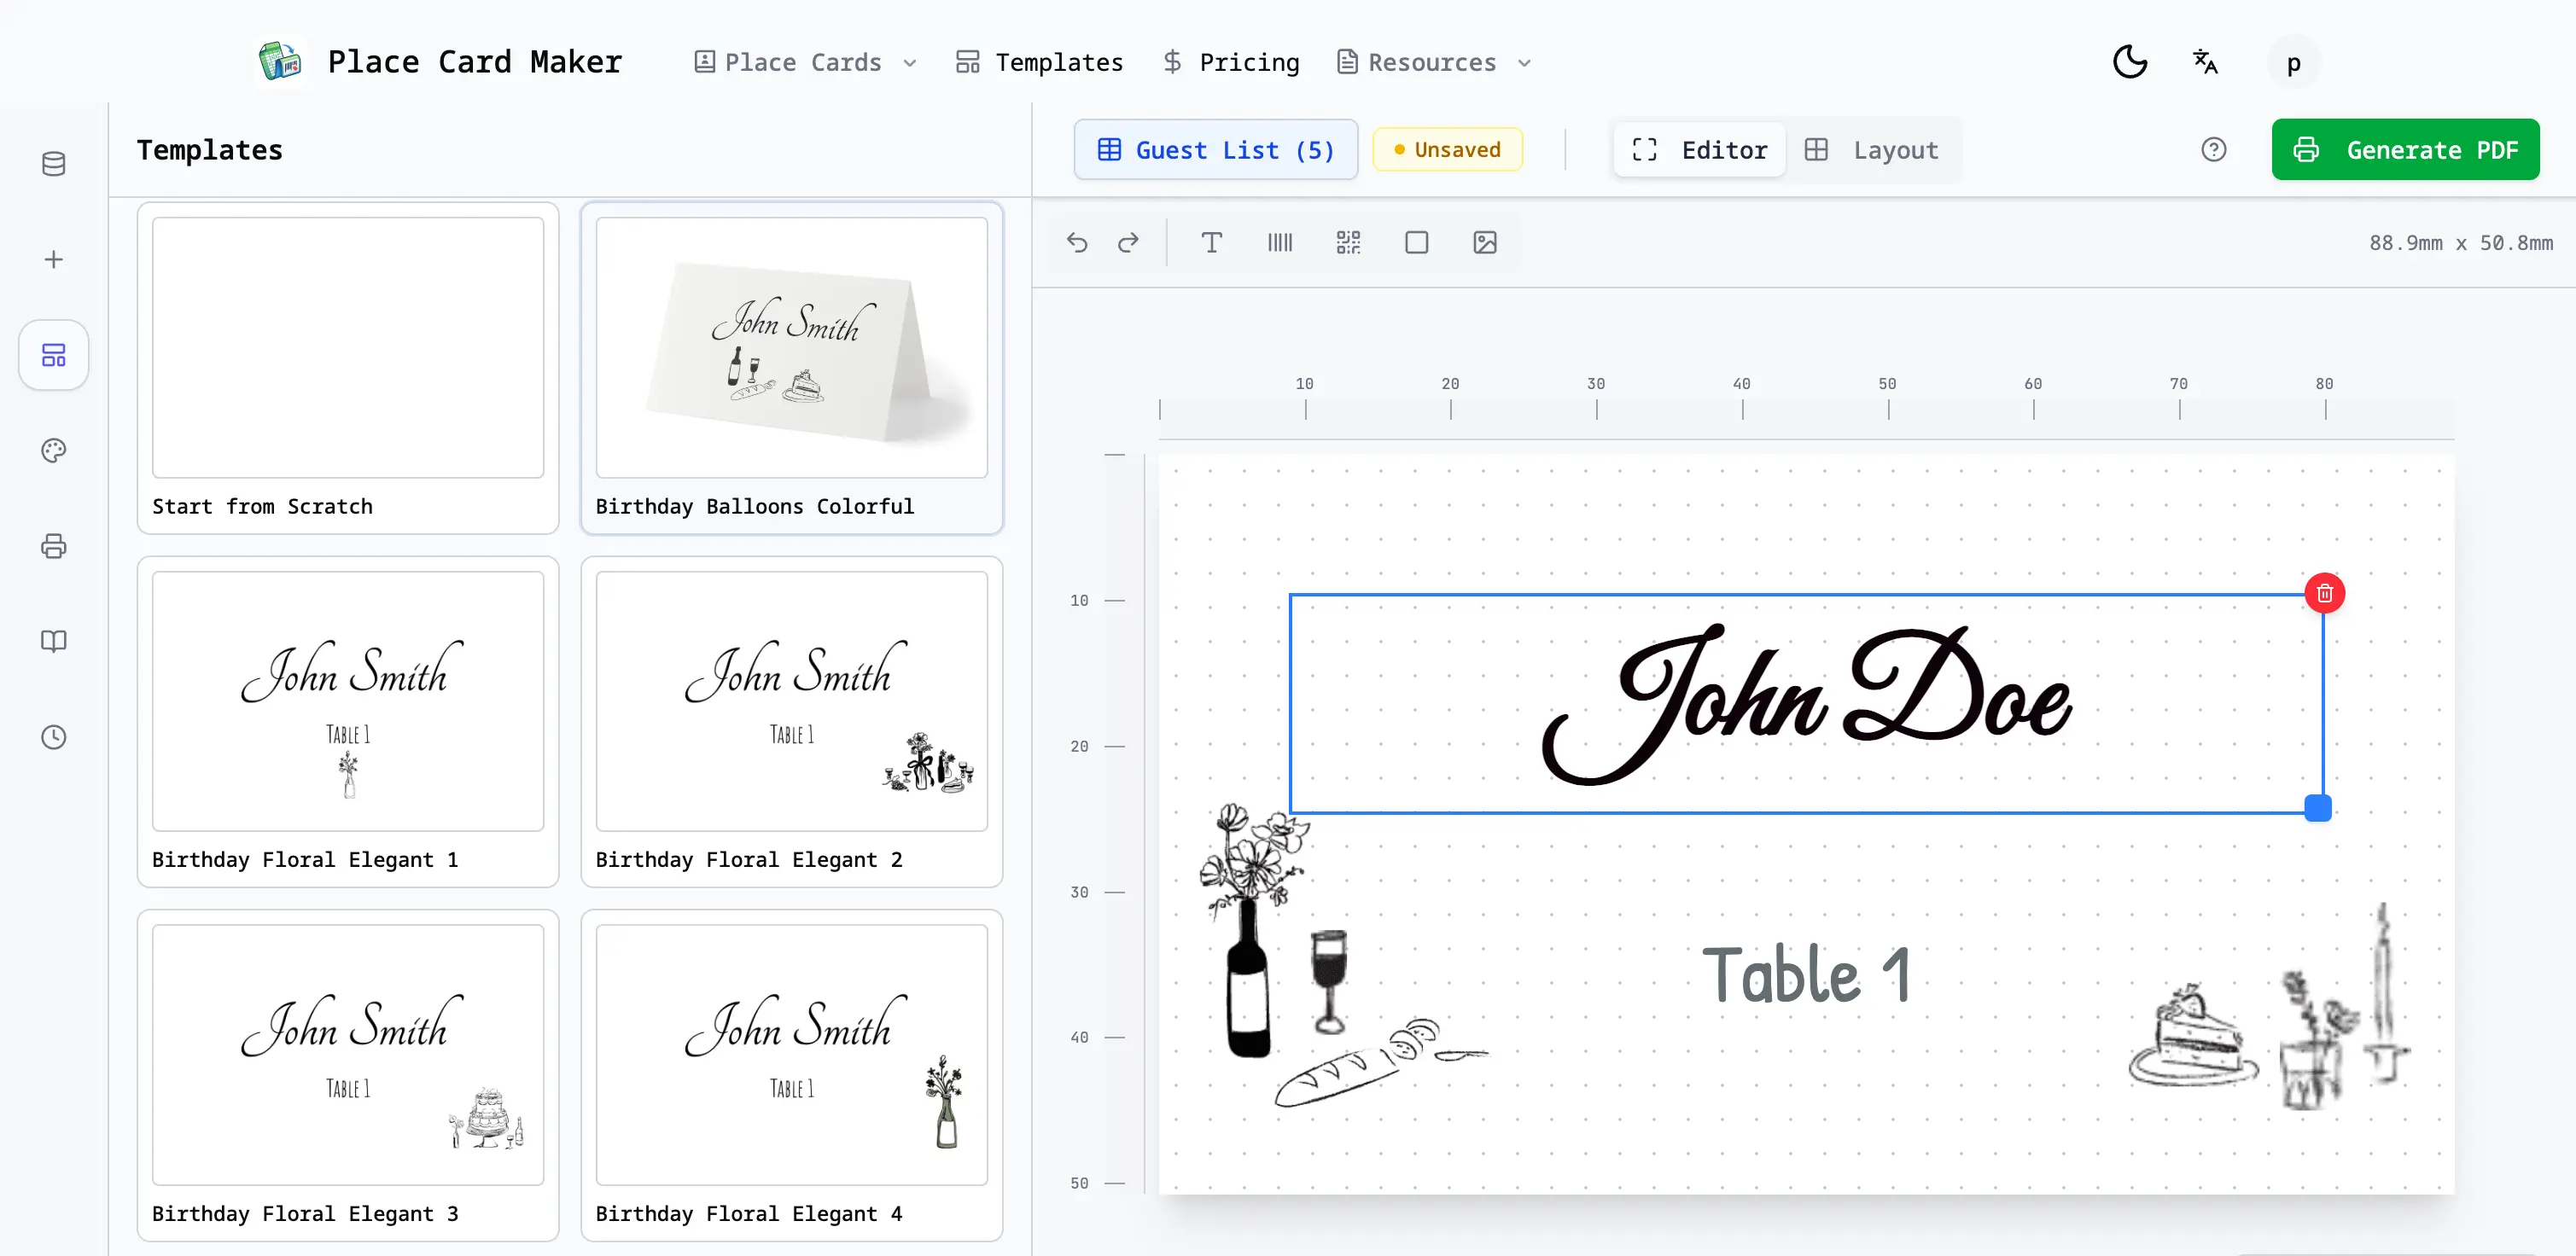The image size is (2576, 1256).
Task: Insert a QR code element
Action: click(x=1348, y=242)
